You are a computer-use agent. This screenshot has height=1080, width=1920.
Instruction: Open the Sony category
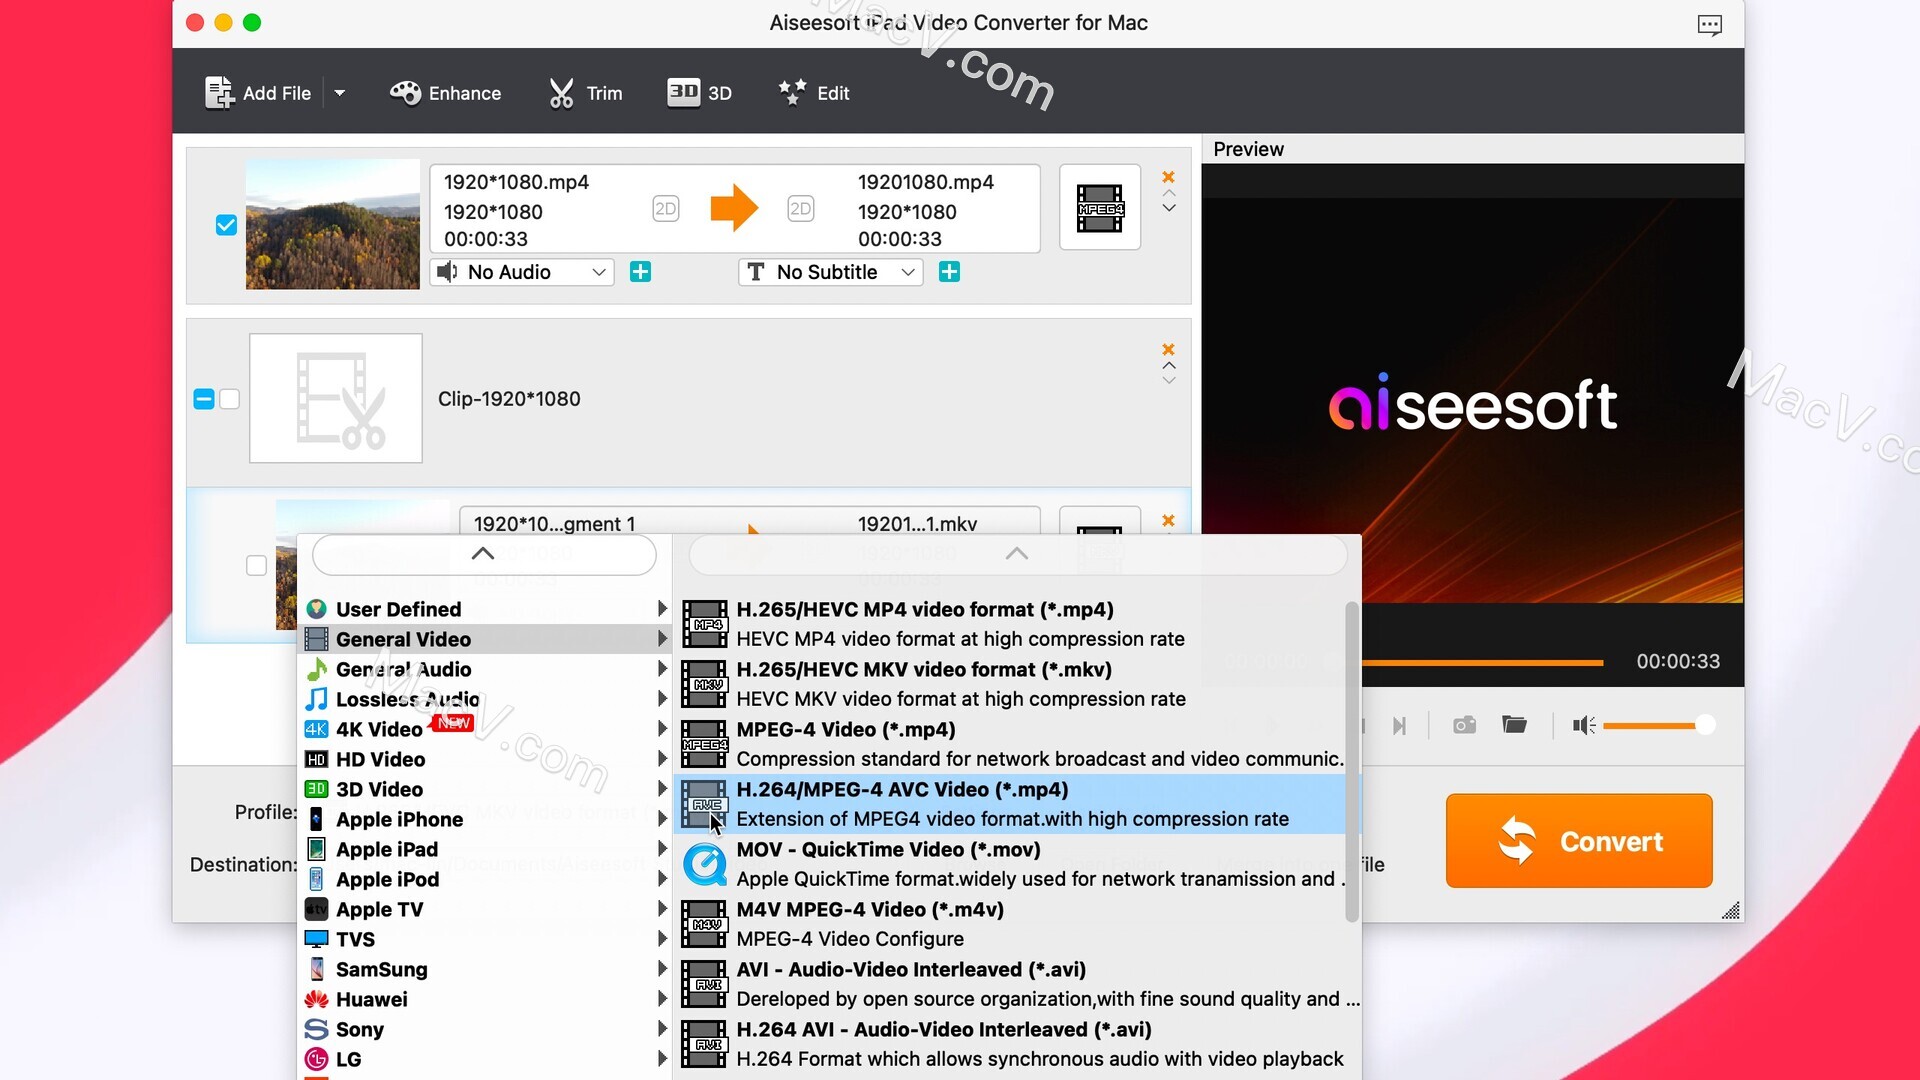point(485,1029)
